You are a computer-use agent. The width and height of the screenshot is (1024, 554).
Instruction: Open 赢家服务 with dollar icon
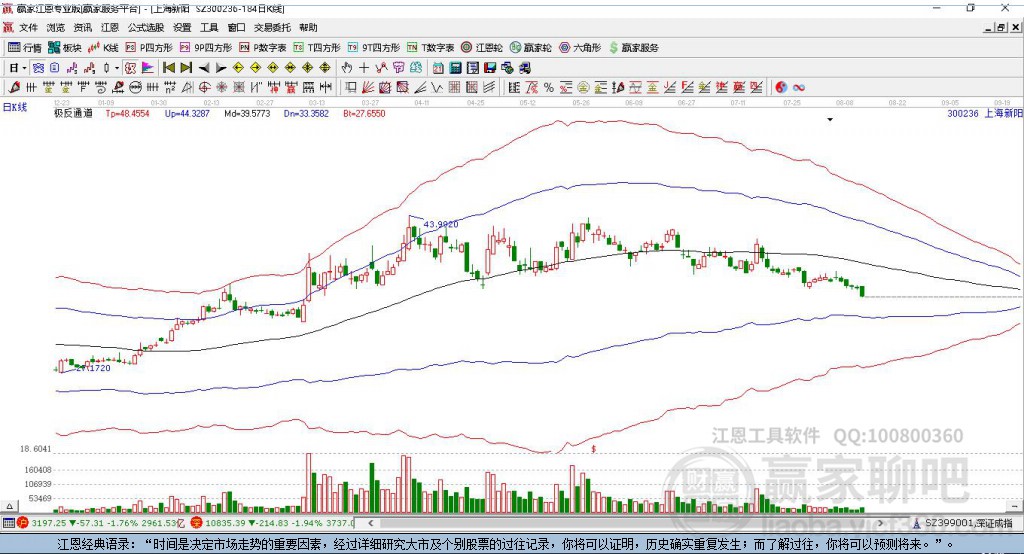click(x=633, y=48)
